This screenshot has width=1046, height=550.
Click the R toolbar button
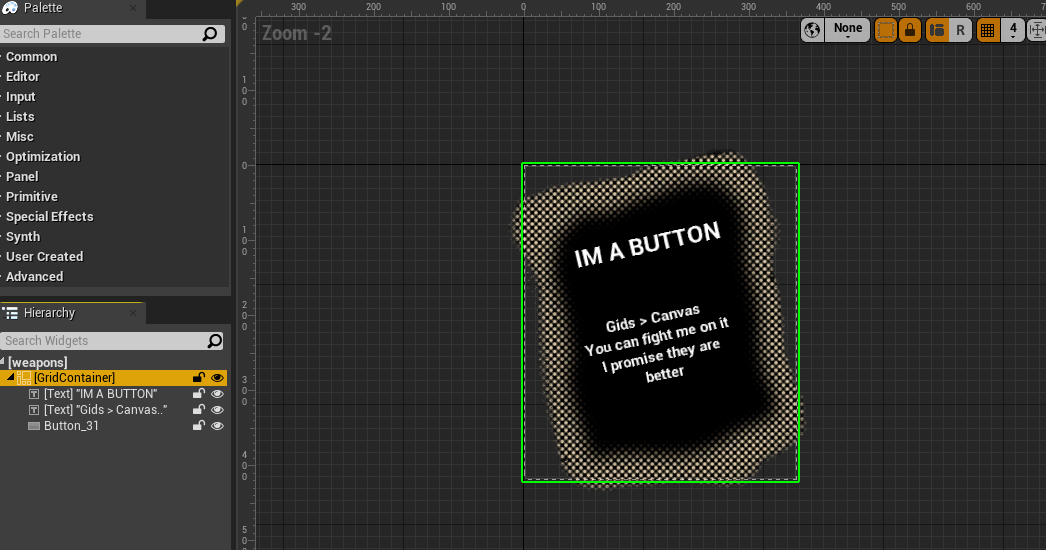pyautogui.click(x=960, y=30)
